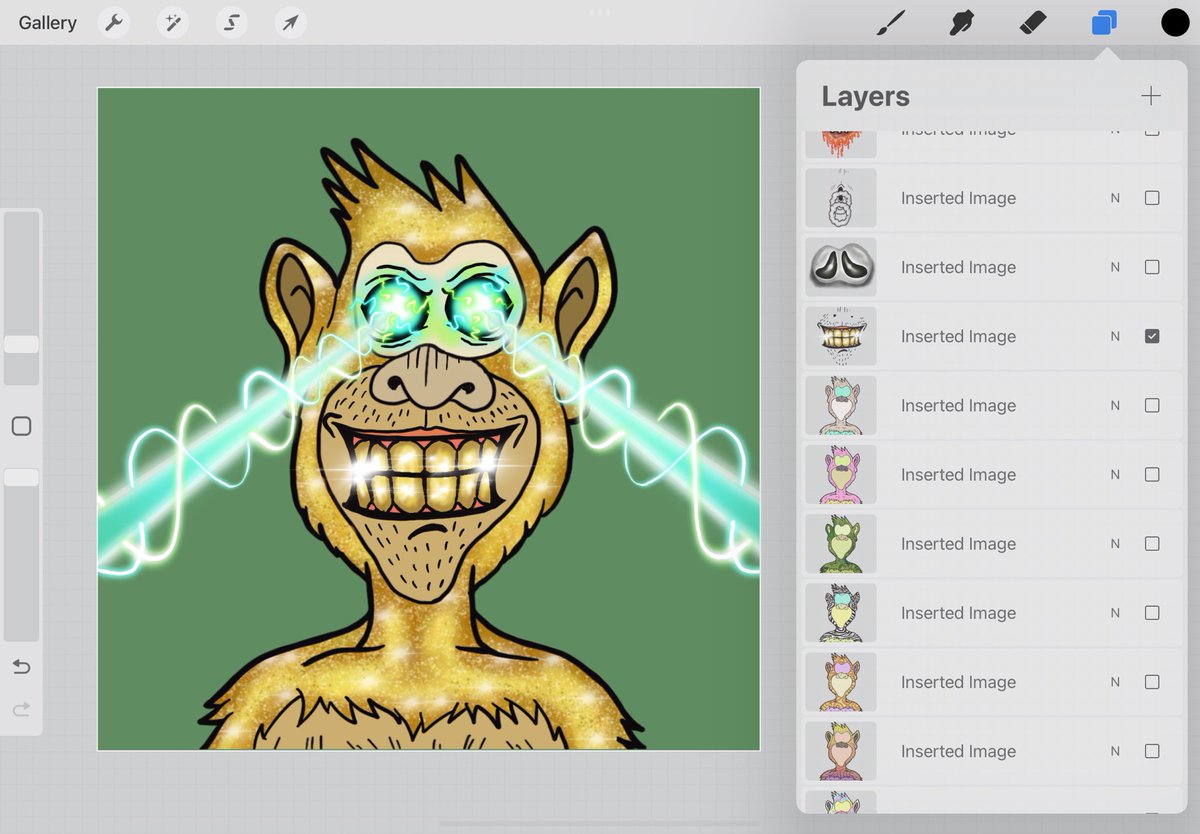This screenshot has width=1200, height=834.
Task: Select the green ape layer thumbnail
Action: [x=841, y=543]
